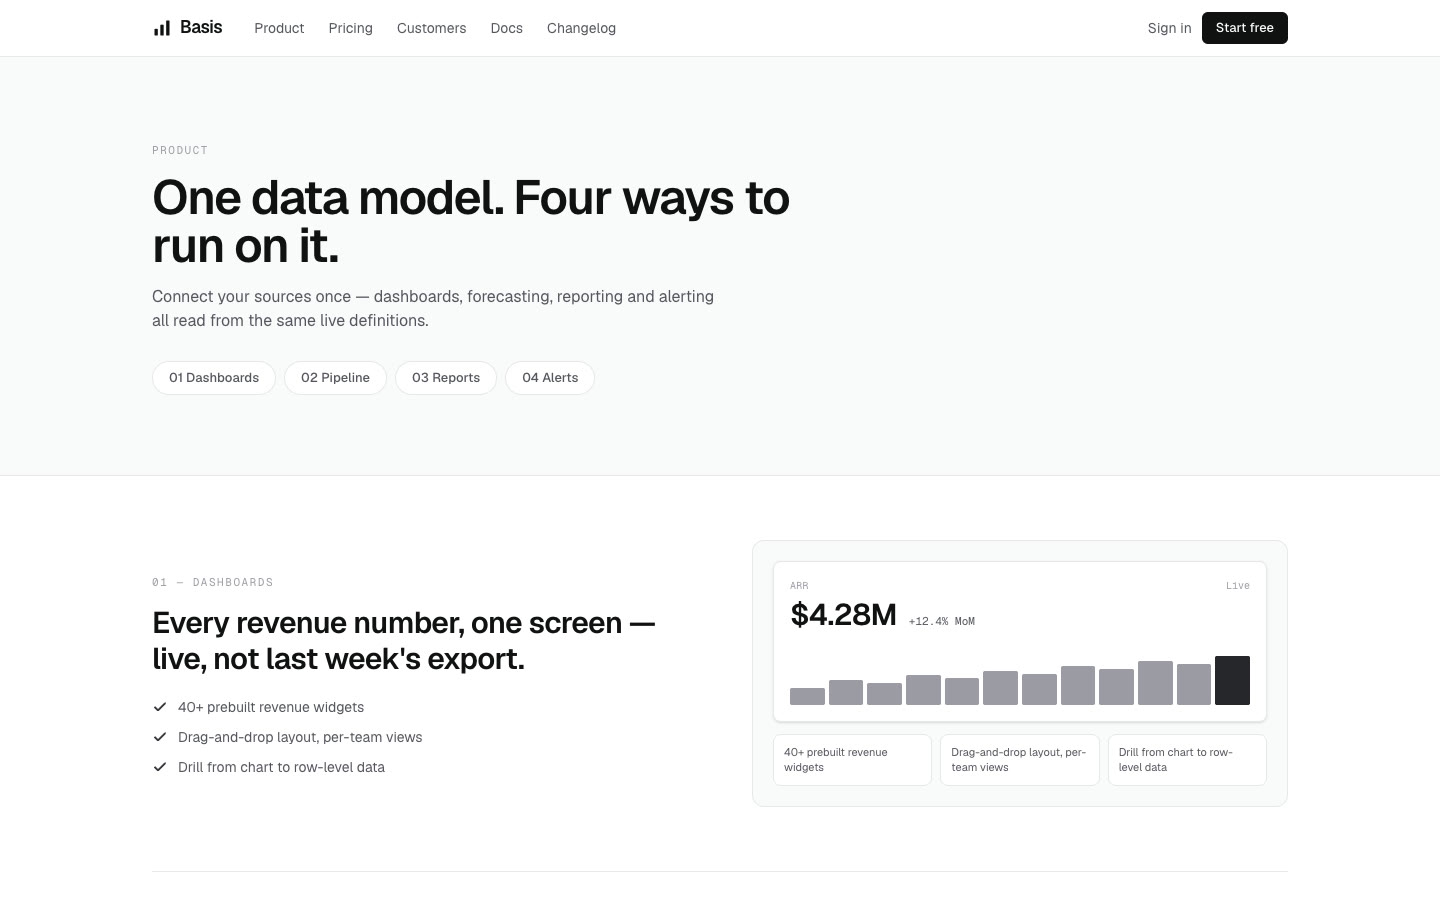Viewport: 1440px width, 900px height.
Task: Click the Start free button
Action: [x=1244, y=28]
